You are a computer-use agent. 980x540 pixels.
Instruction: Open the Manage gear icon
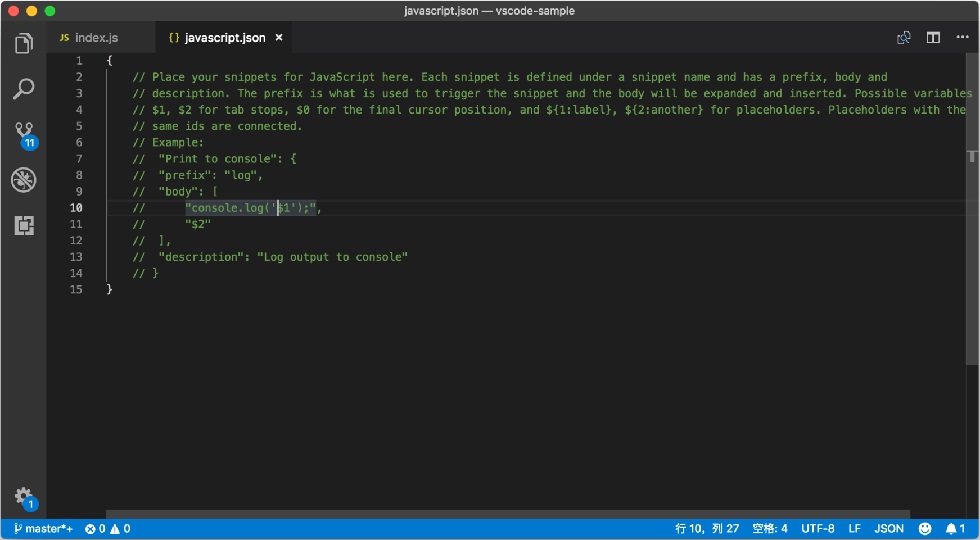click(x=25, y=498)
